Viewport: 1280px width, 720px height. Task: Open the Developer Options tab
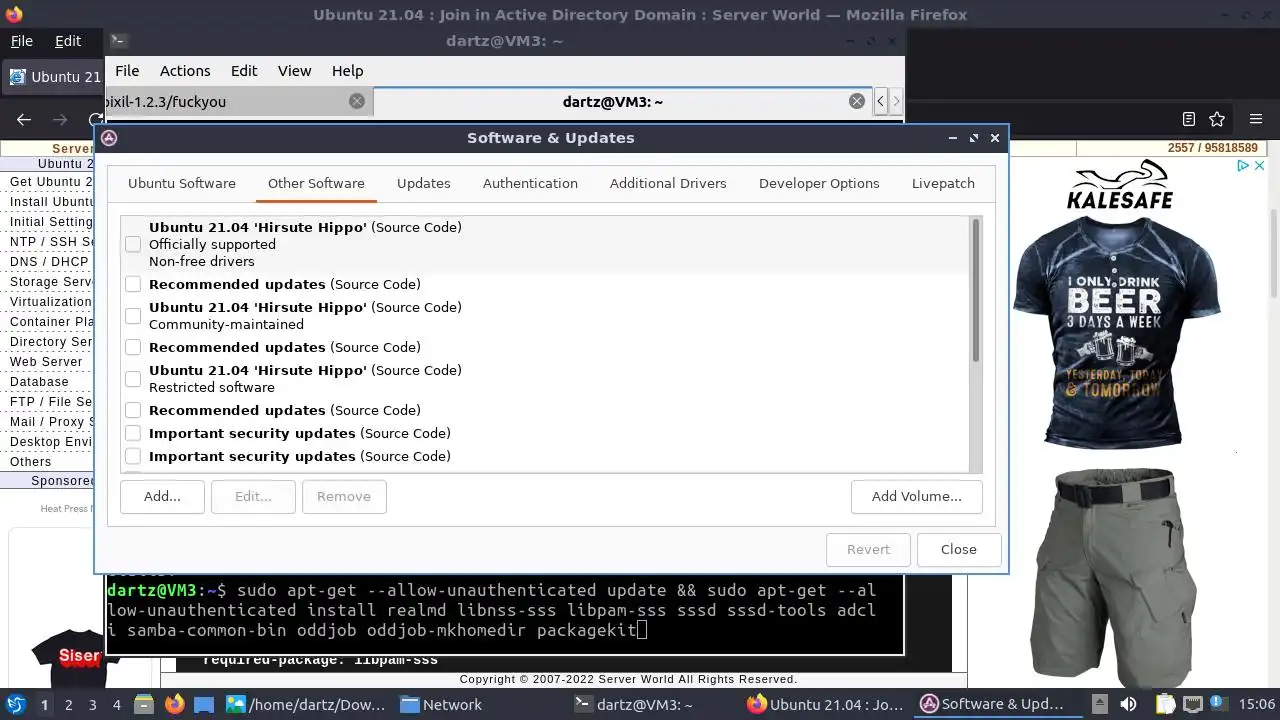click(819, 183)
